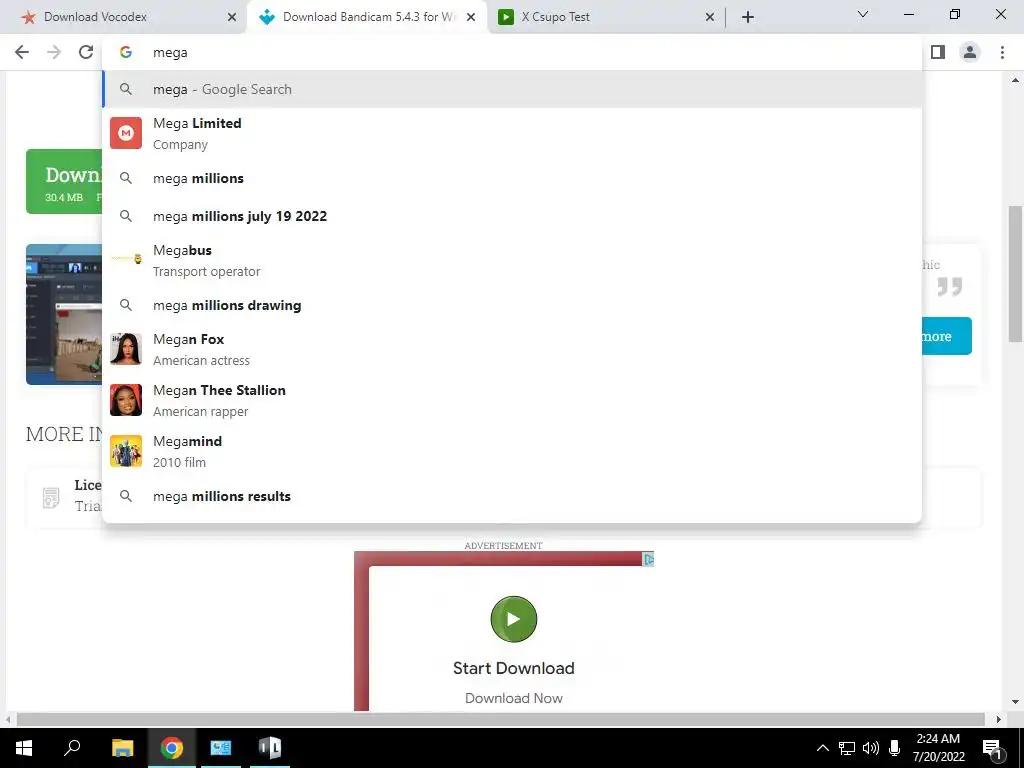This screenshot has height=768, width=1024.
Task: Open Windows taskbar search
Action: click(72, 748)
